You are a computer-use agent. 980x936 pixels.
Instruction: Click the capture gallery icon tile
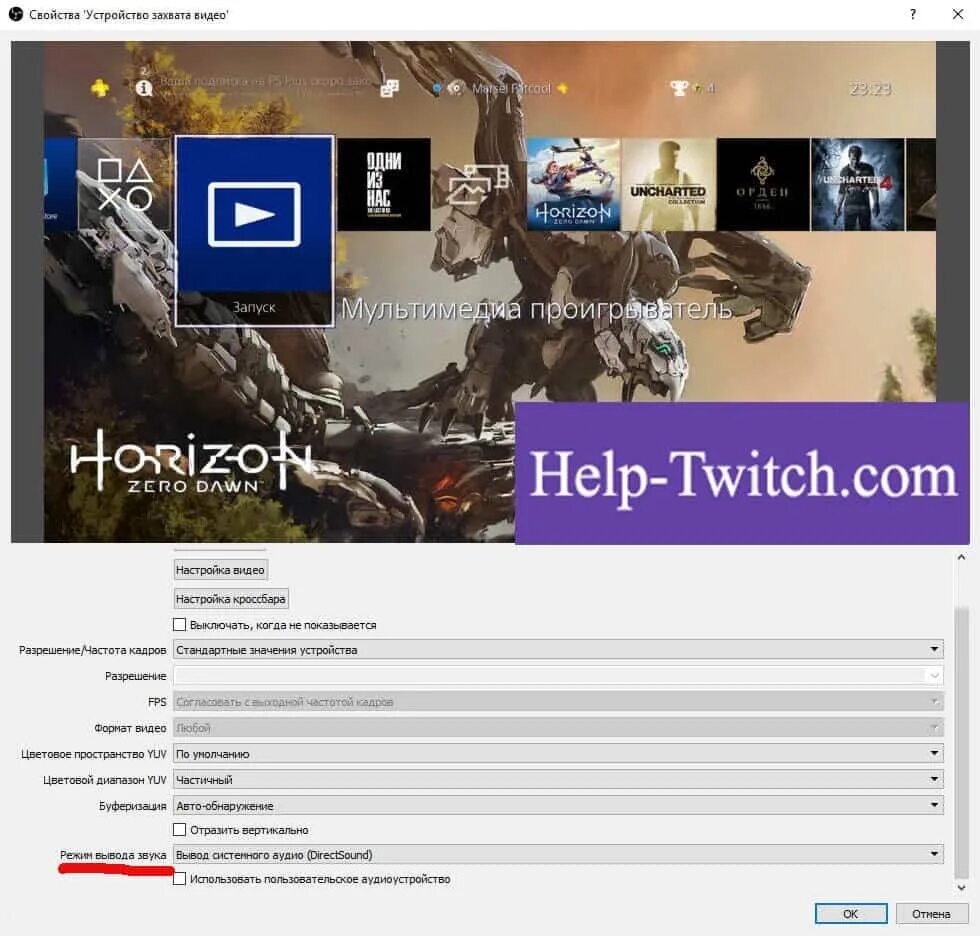[479, 184]
